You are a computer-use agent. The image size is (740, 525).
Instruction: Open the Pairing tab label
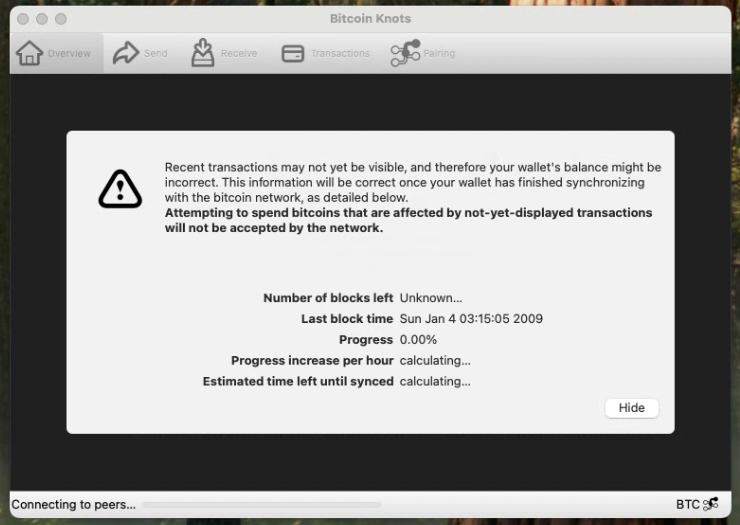coord(439,53)
